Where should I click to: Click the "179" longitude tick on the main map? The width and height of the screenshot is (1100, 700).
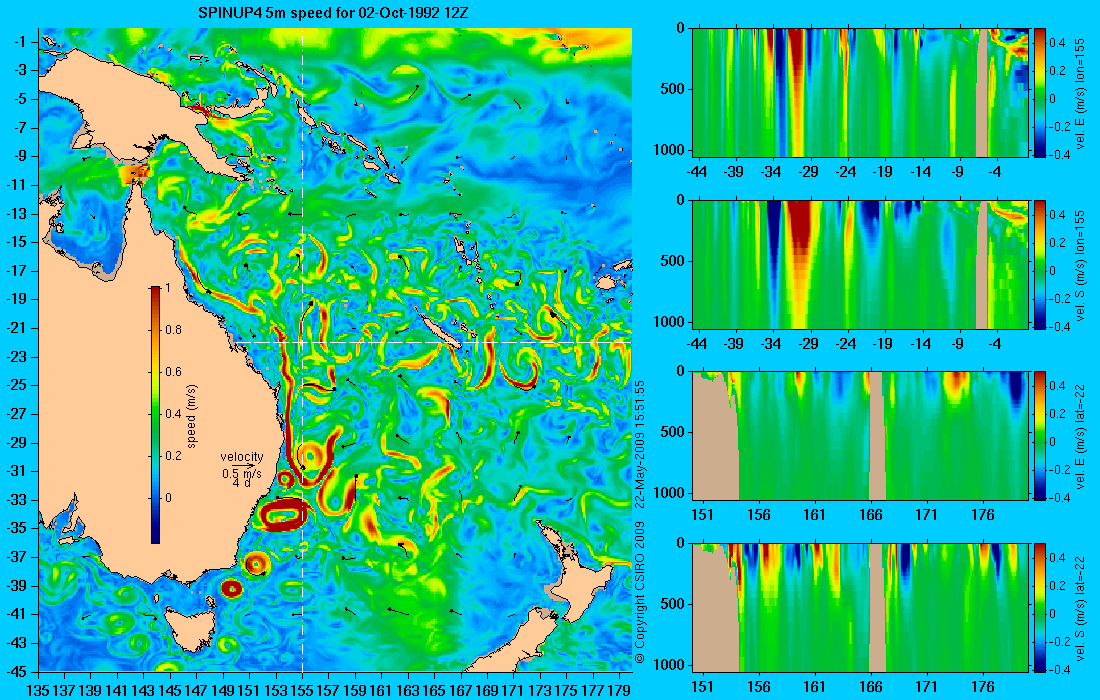[619, 691]
